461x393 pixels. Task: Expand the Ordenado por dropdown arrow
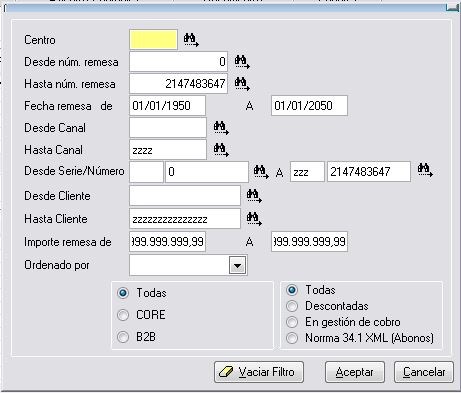(x=237, y=266)
